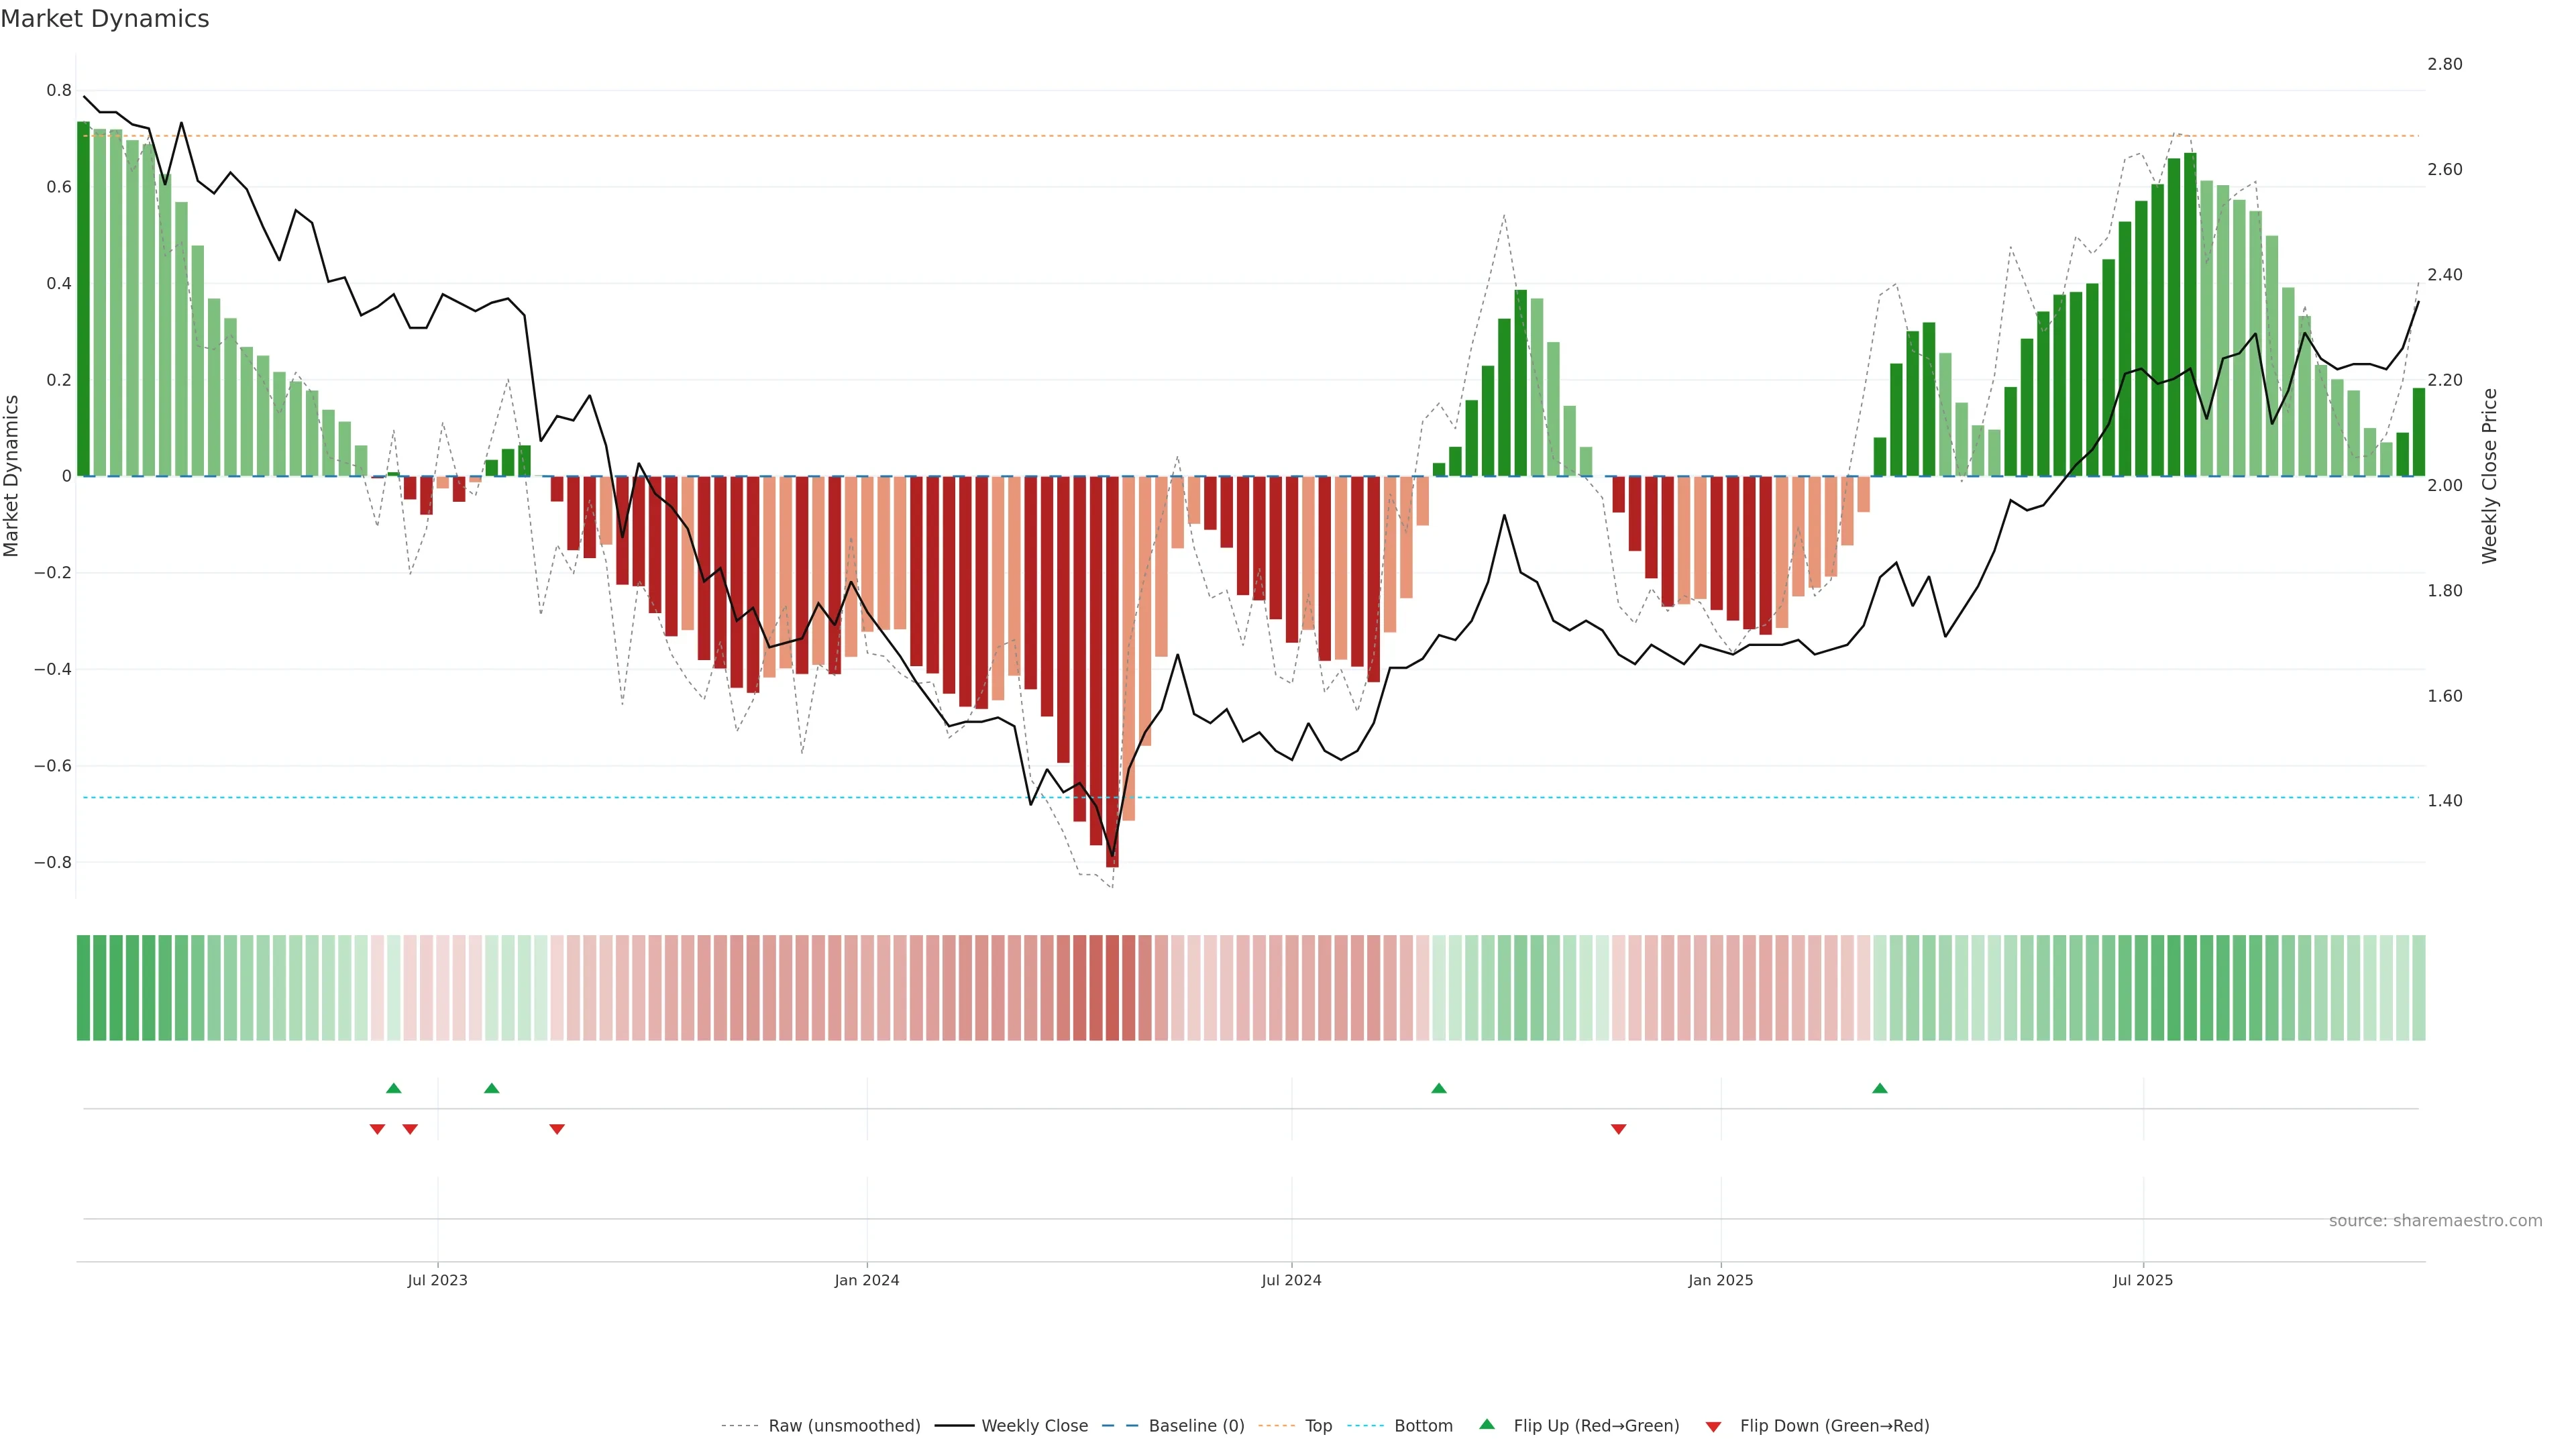Click the Jul 2025 x-axis label
Viewport: 2576px width, 1449px height.
[x=2143, y=1280]
